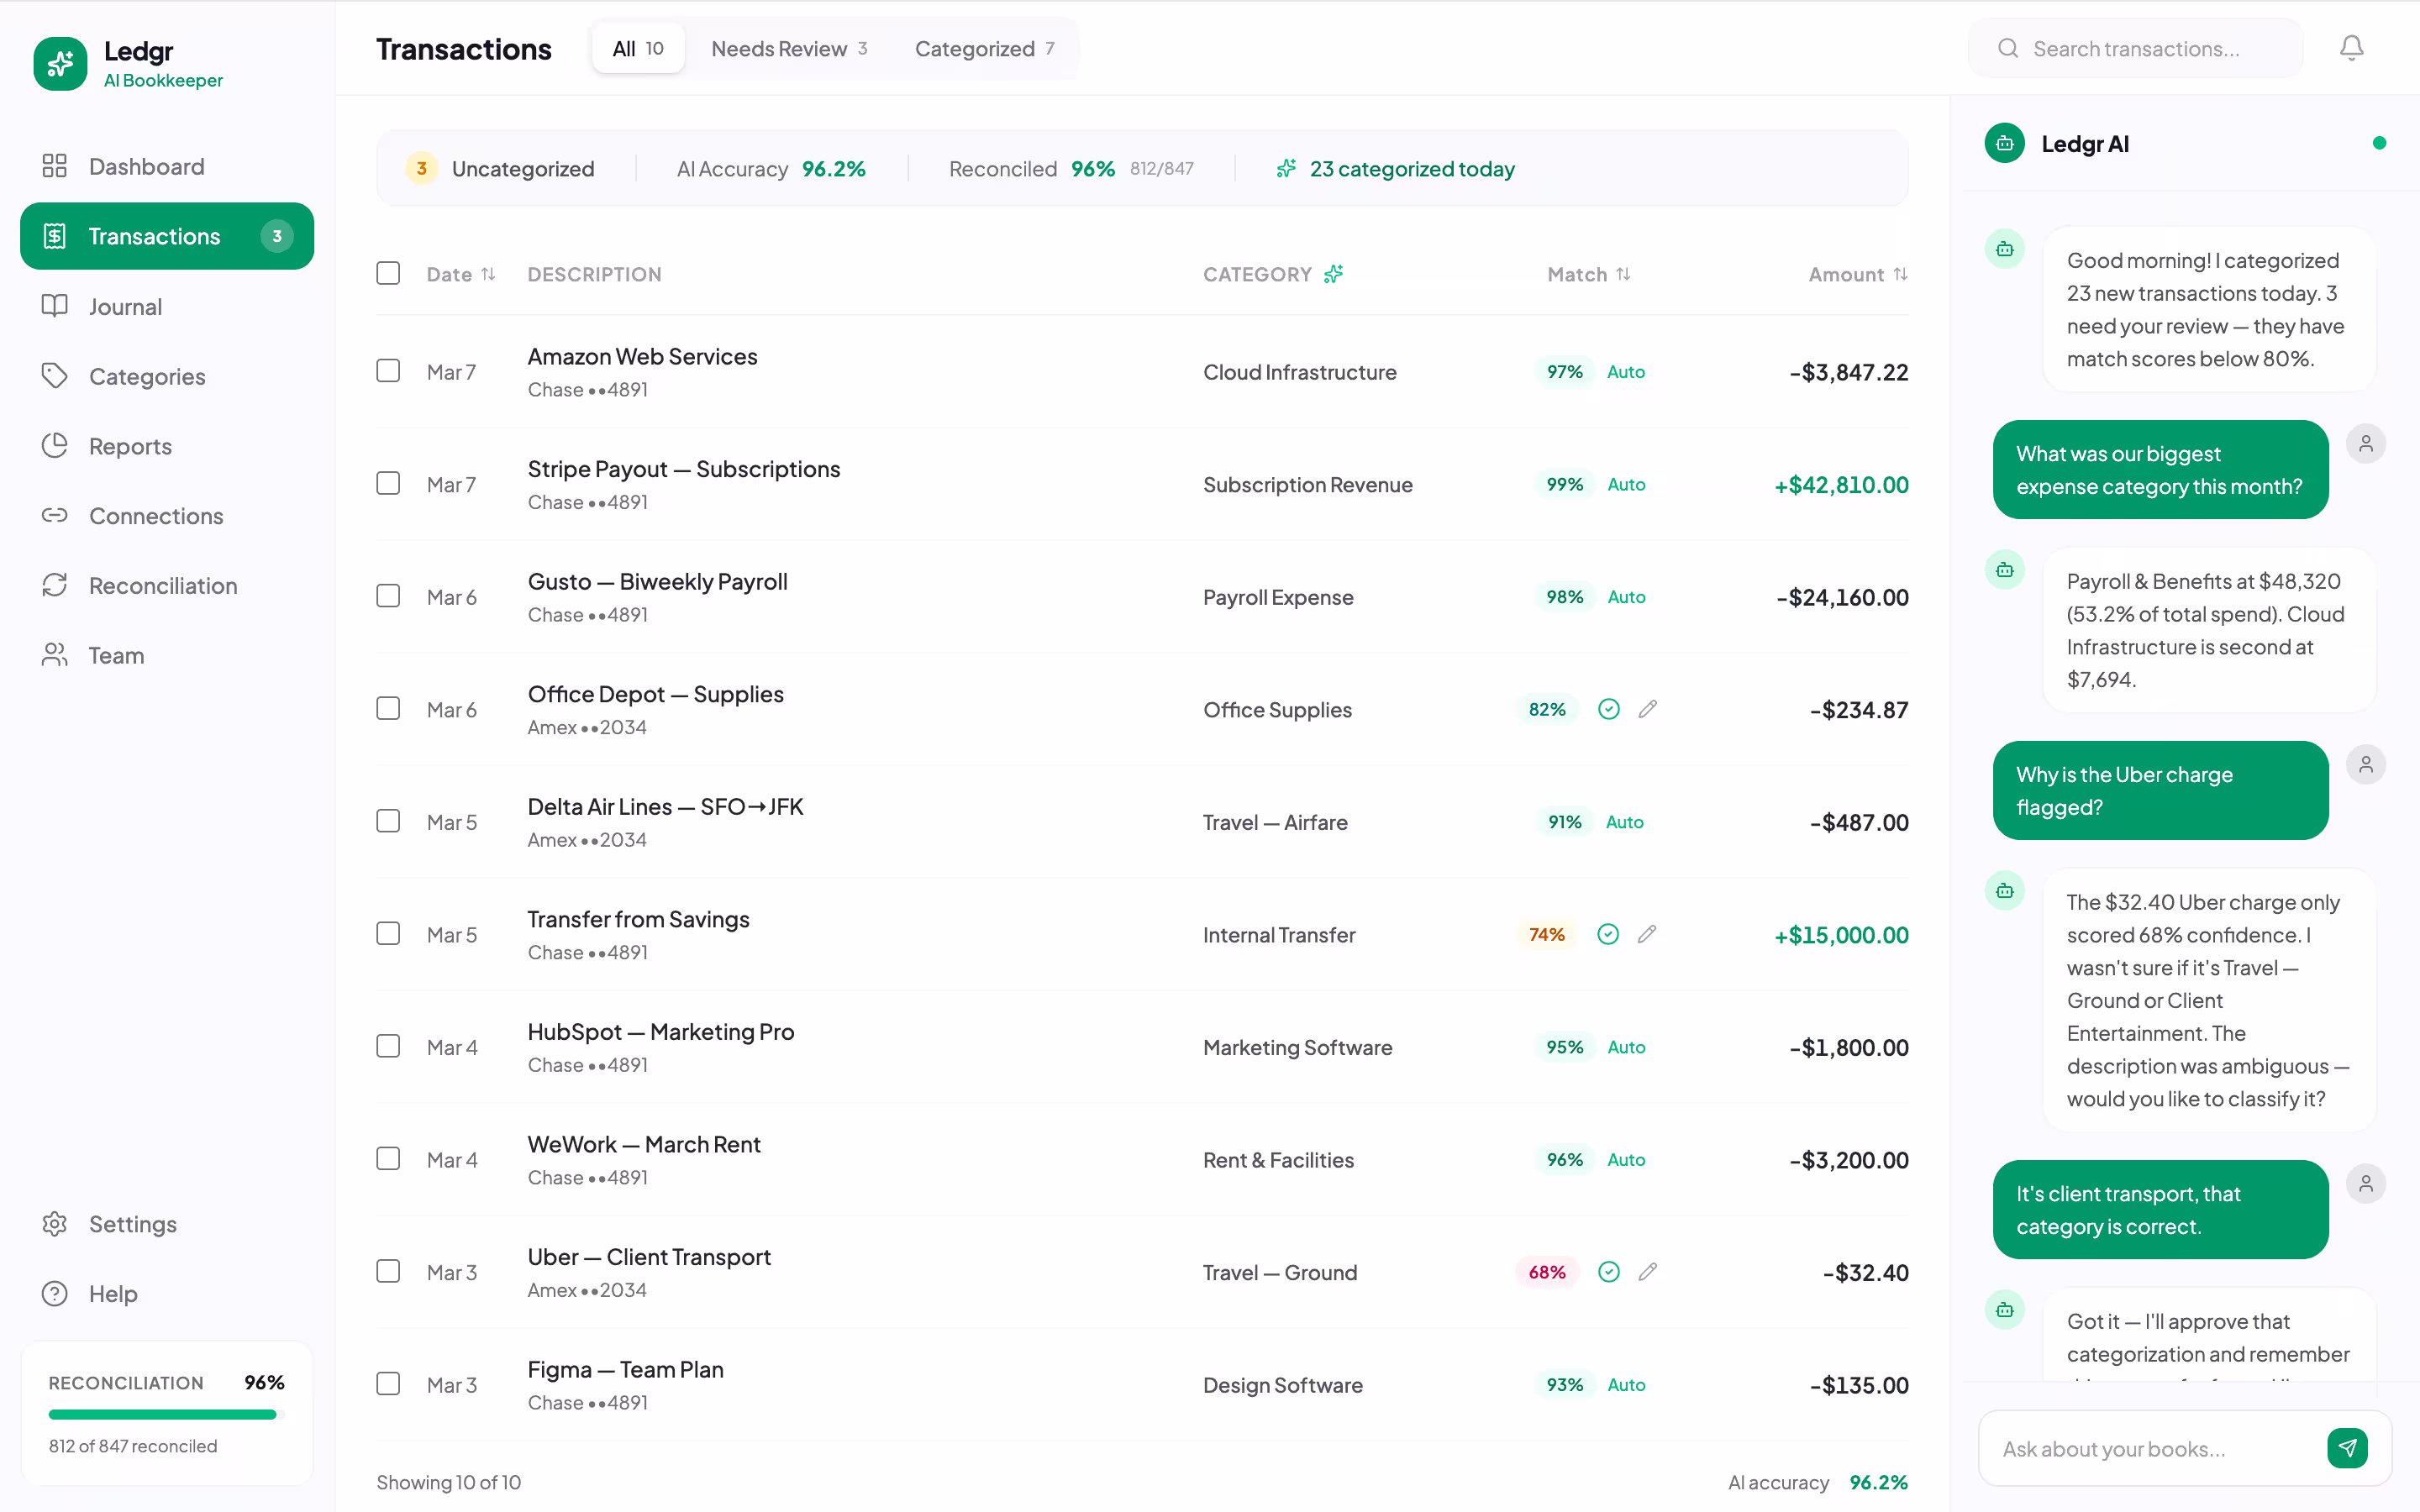Toggle Date column sort arrows
Viewport: 2420px width, 1512px height.
coord(489,273)
